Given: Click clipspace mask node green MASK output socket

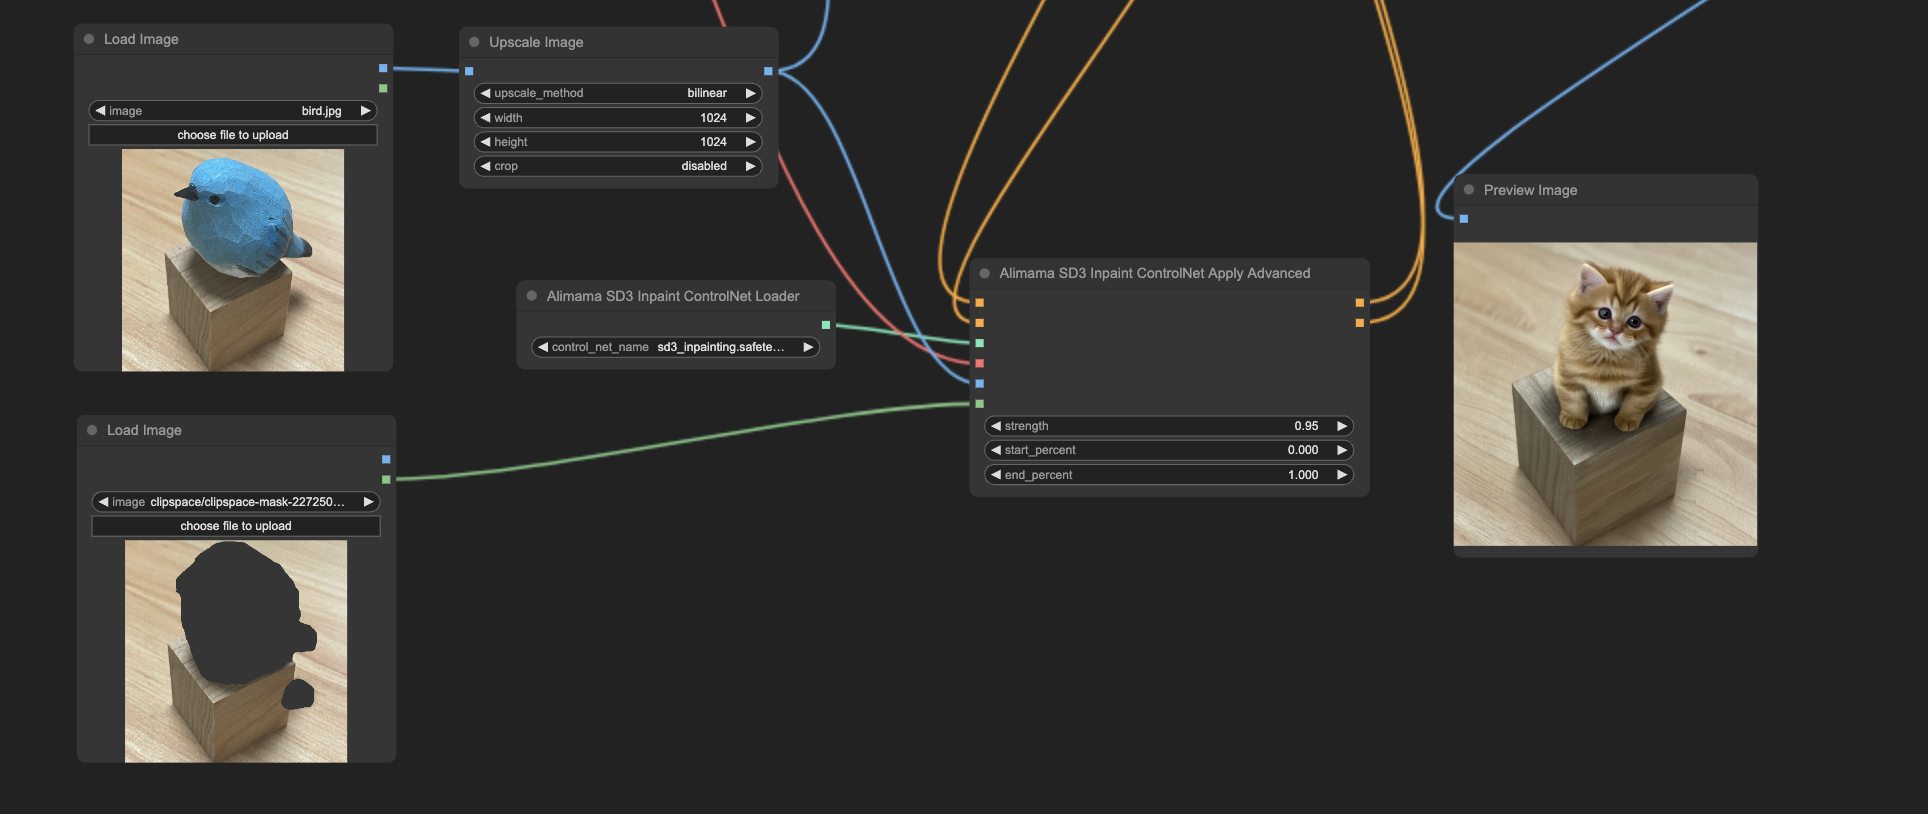Looking at the screenshot, I should 386,479.
